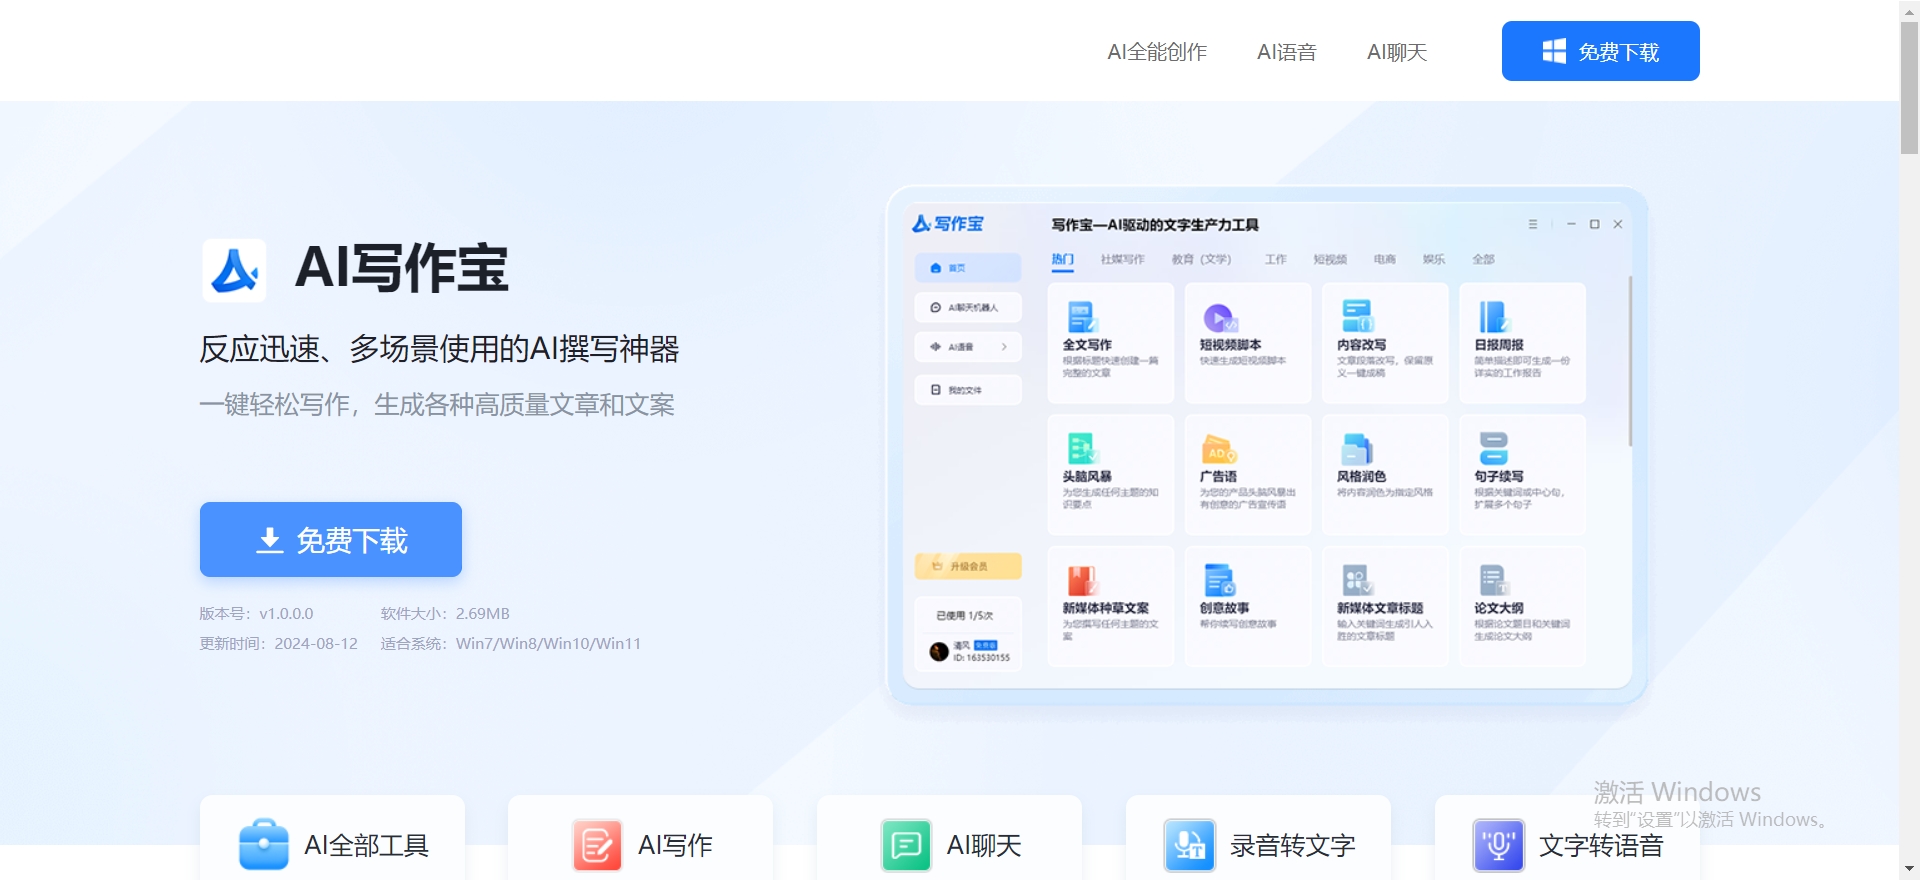Open the 文字转语音 card
The height and width of the screenshot is (880, 1920).
[x=1567, y=838]
